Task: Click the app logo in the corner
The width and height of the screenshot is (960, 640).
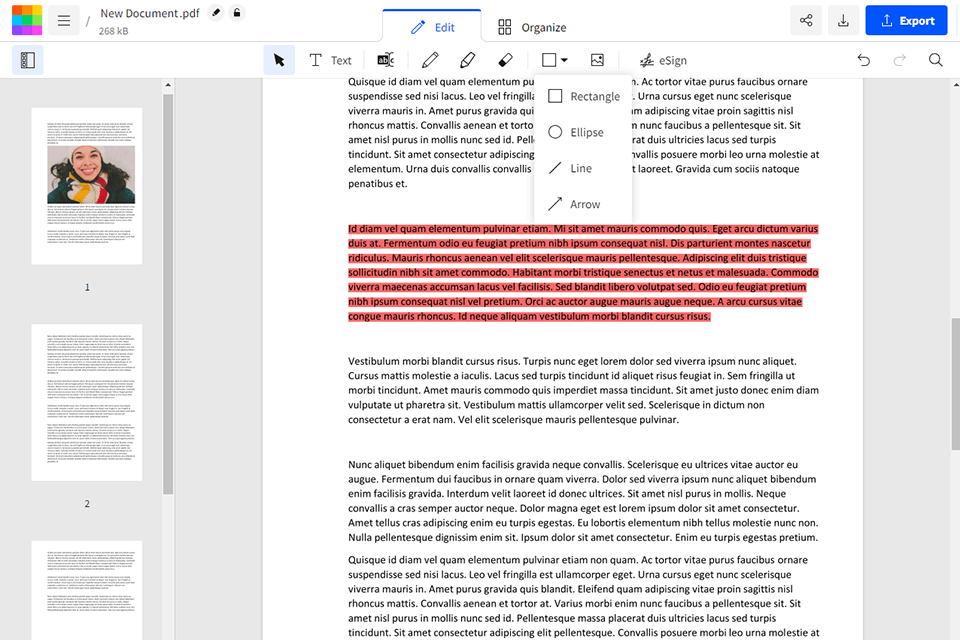Action: pyautogui.click(x=27, y=20)
